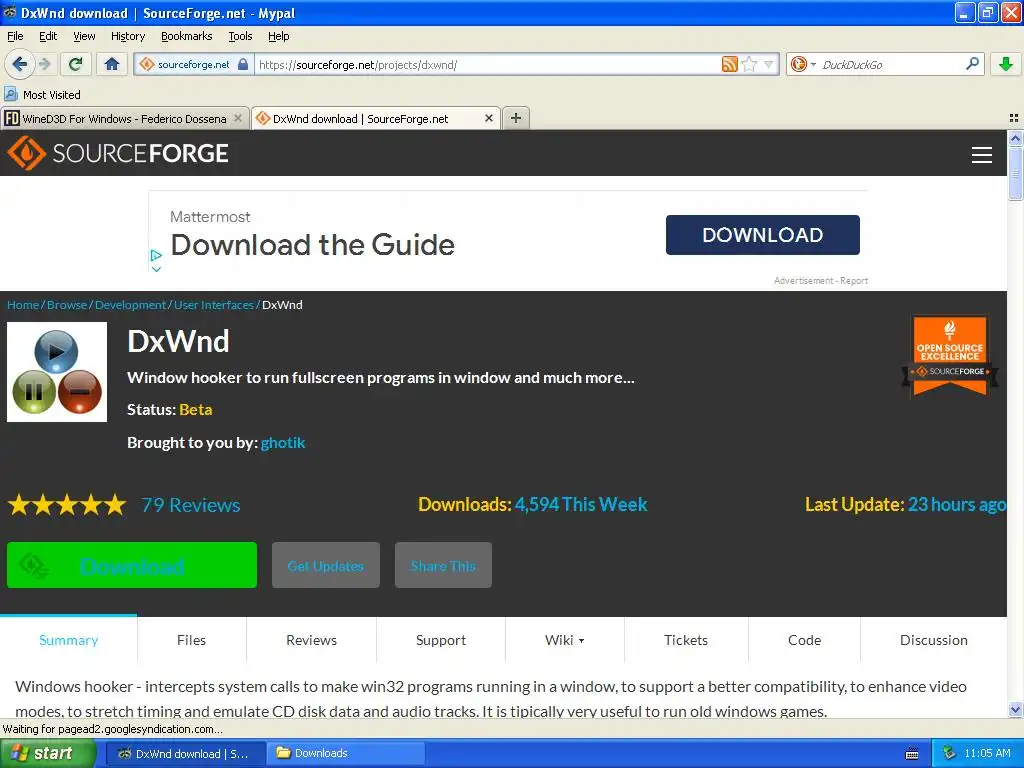1024x768 pixels.
Task: Open the ghotik author profile link
Action: point(283,443)
